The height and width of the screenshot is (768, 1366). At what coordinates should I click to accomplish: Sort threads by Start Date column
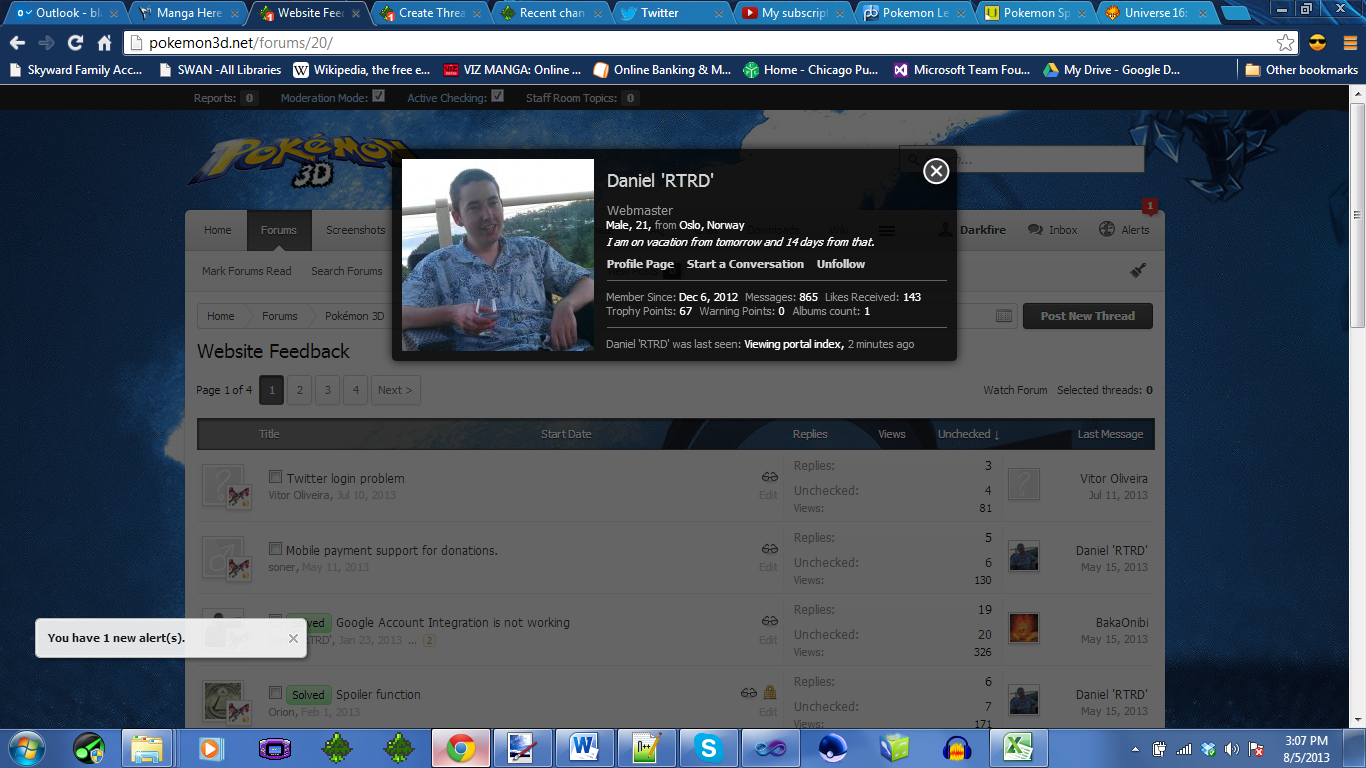click(x=566, y=434)
